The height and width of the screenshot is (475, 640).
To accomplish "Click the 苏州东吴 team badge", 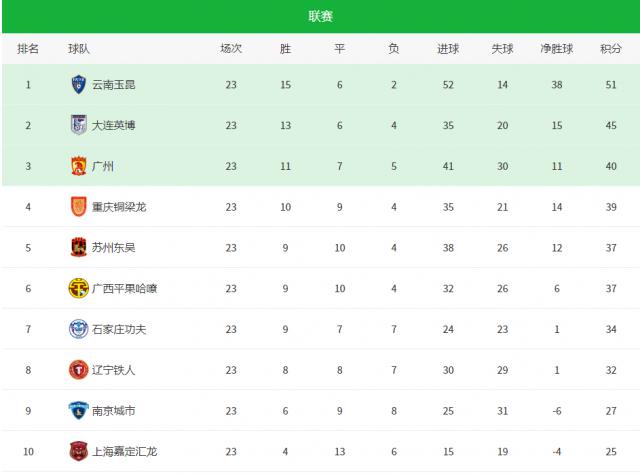I will pyautogui.click(x=78, y=247).
